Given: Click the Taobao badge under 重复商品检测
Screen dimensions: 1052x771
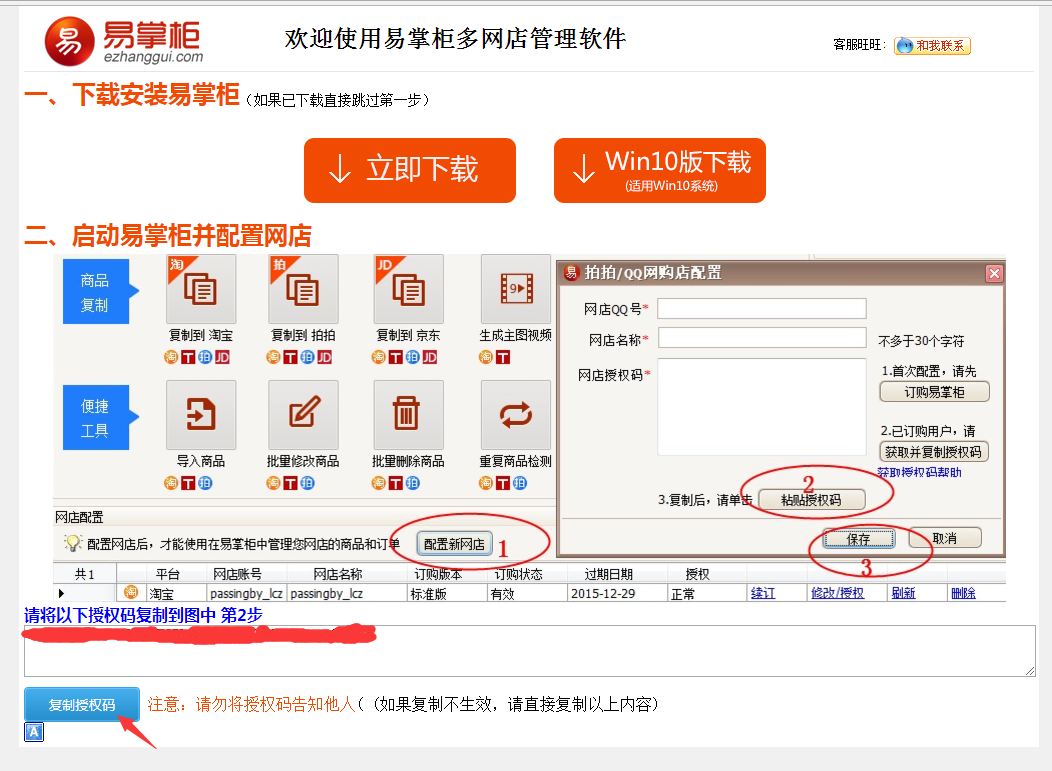Looking at the screenshot, I should point(486,482).
